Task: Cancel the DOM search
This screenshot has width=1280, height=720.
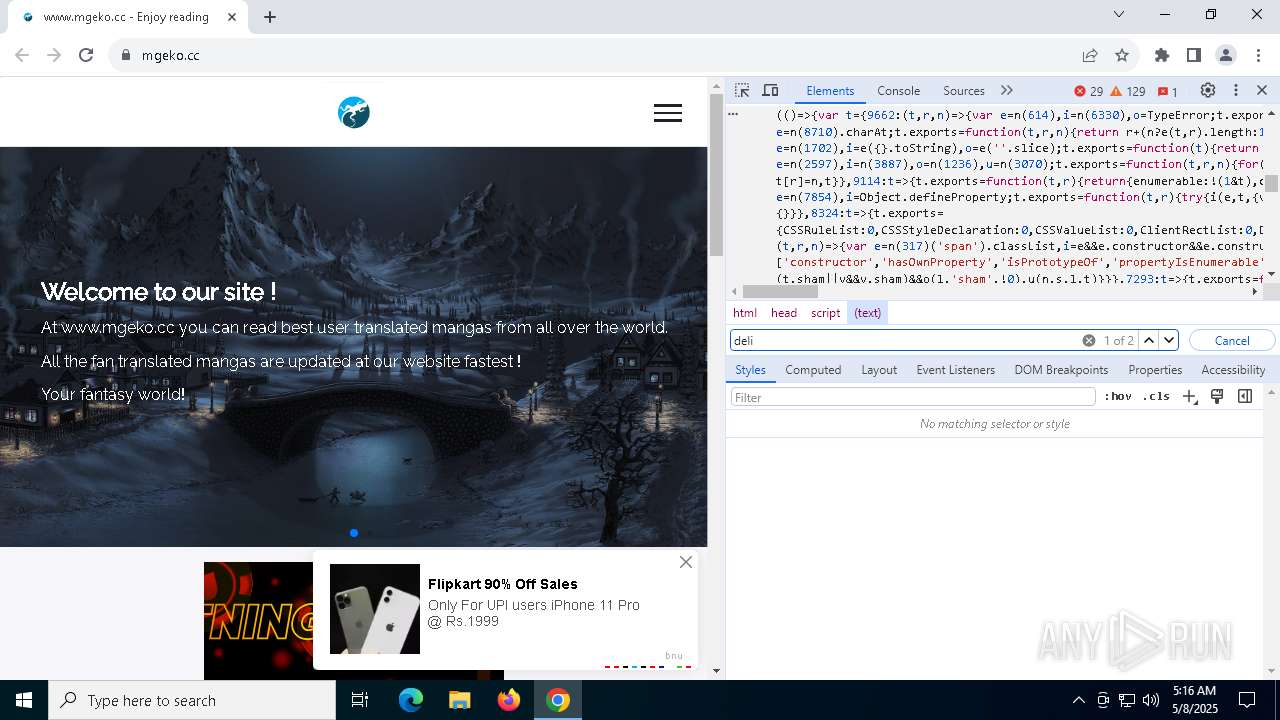Action: [1232, 340]
